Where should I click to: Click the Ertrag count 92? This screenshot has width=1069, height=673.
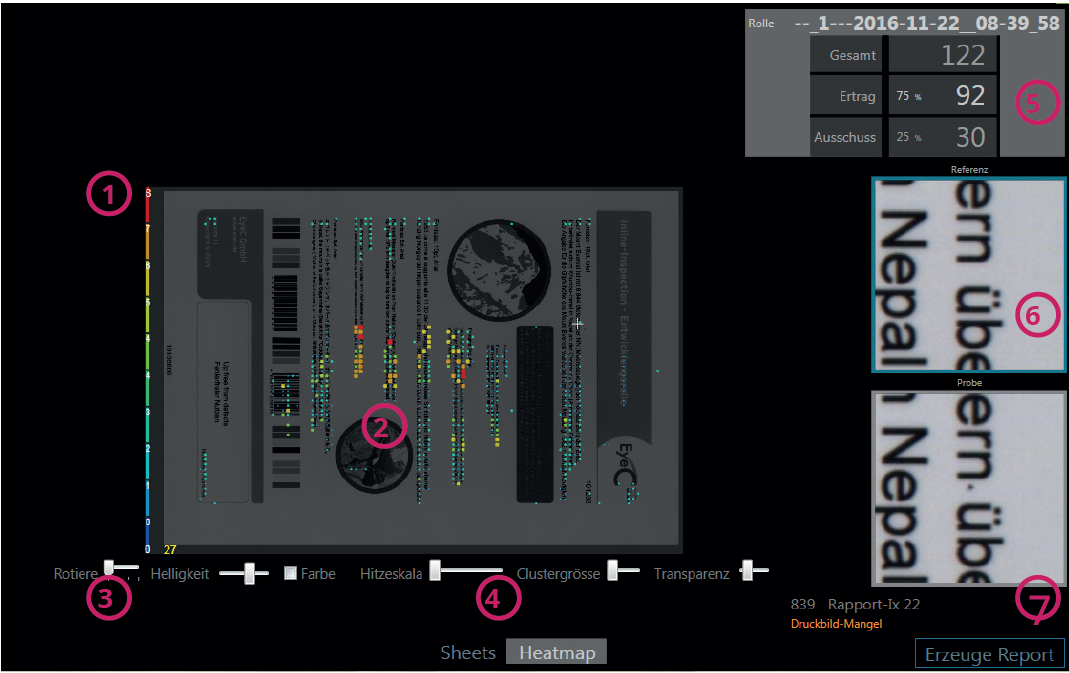click(970, 95)
